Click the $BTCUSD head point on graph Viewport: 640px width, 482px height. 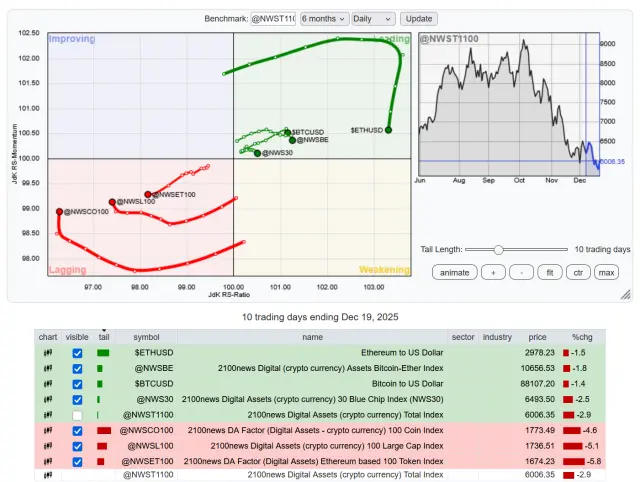coord(287,133)
